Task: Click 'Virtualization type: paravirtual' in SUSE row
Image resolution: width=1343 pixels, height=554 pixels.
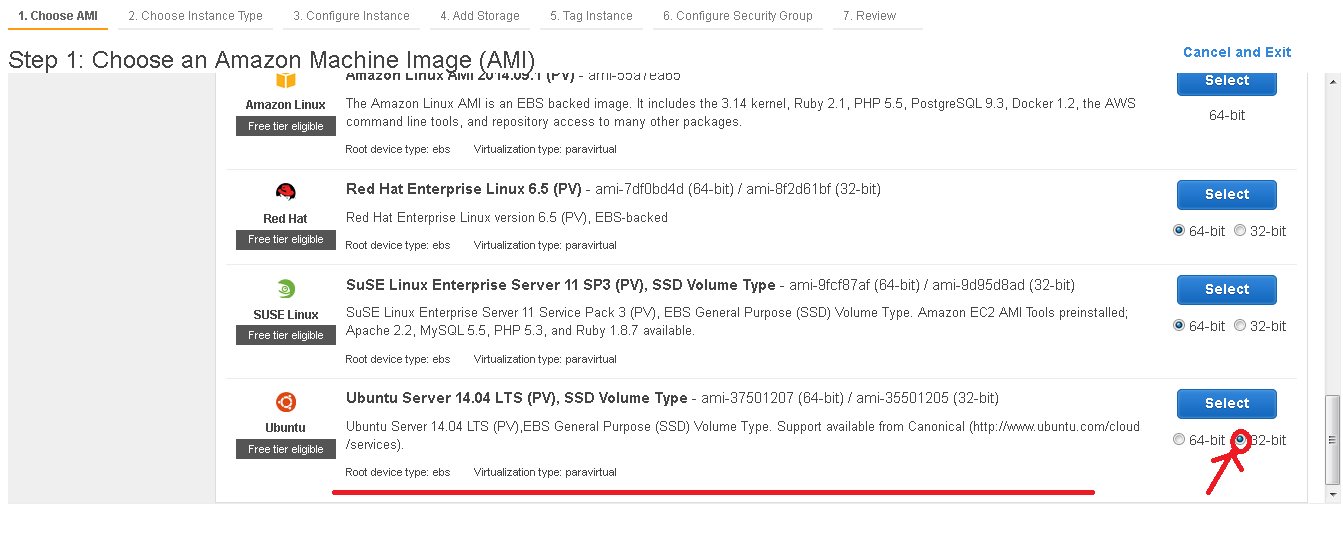Action: (x=545, y=358)
